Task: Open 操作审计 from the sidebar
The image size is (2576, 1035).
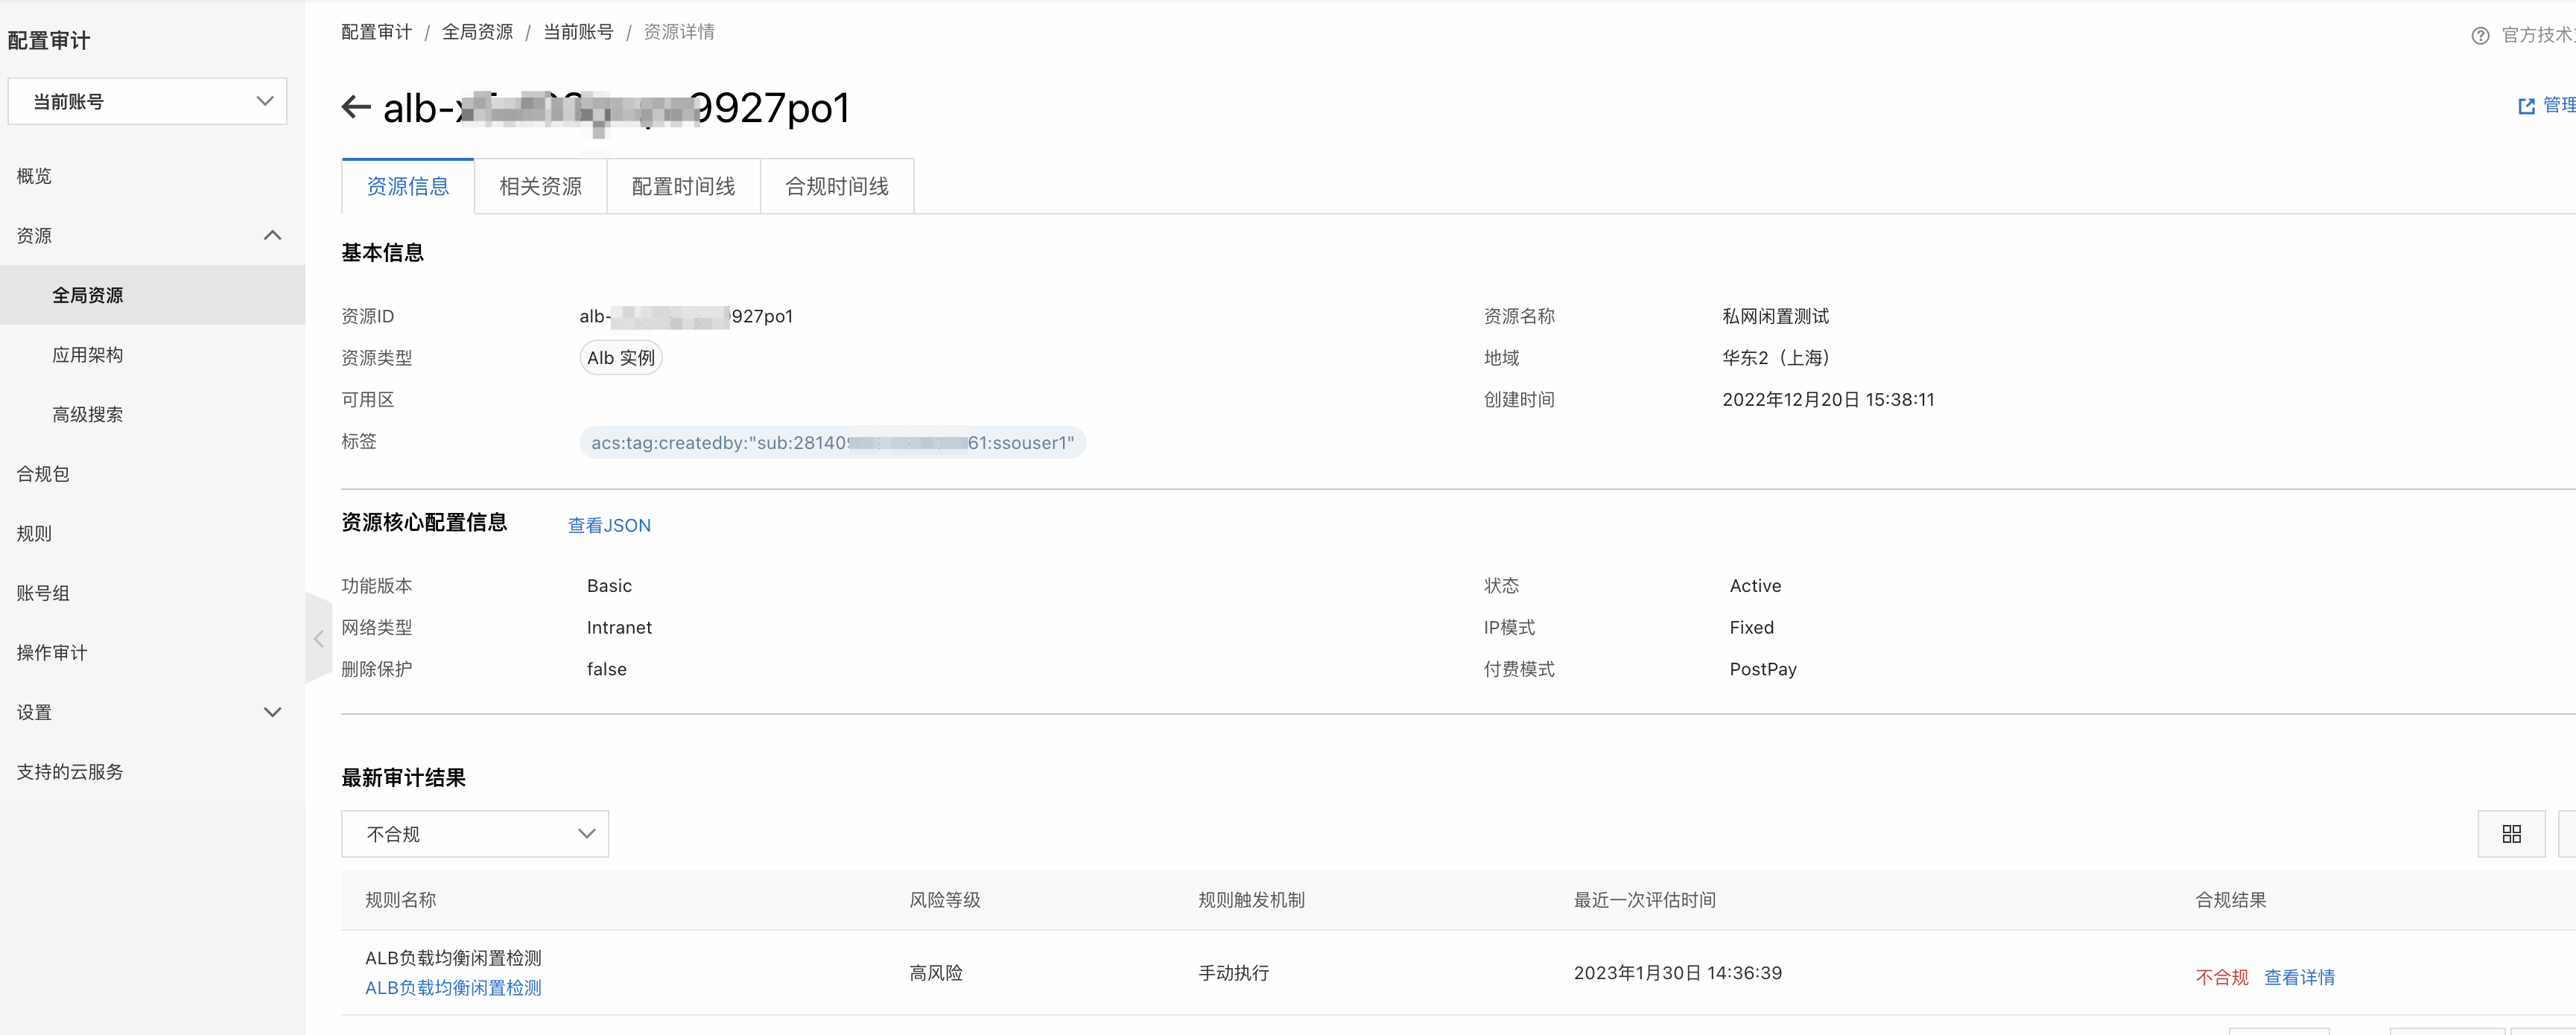Action: (52, 653)
